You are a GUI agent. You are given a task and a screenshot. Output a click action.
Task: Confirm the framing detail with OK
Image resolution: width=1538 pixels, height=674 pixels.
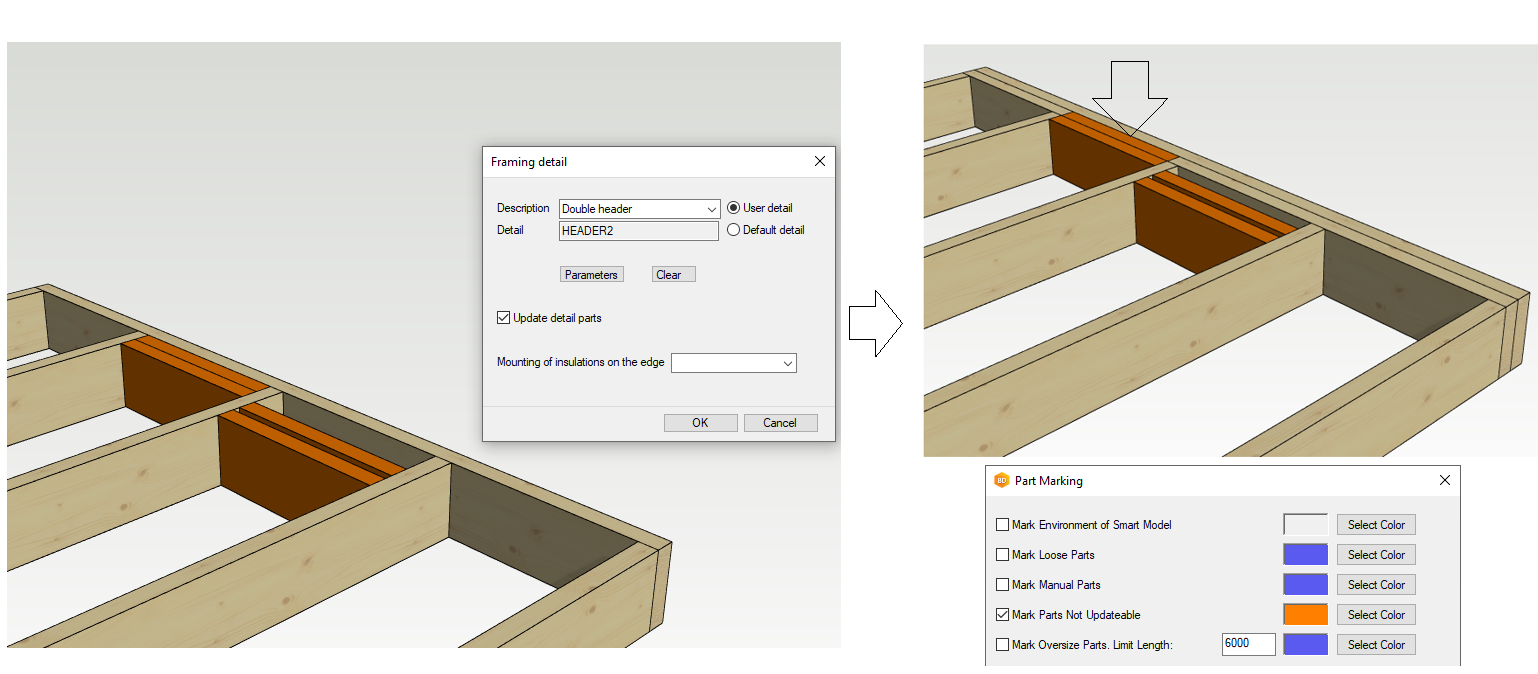(700, 423)
